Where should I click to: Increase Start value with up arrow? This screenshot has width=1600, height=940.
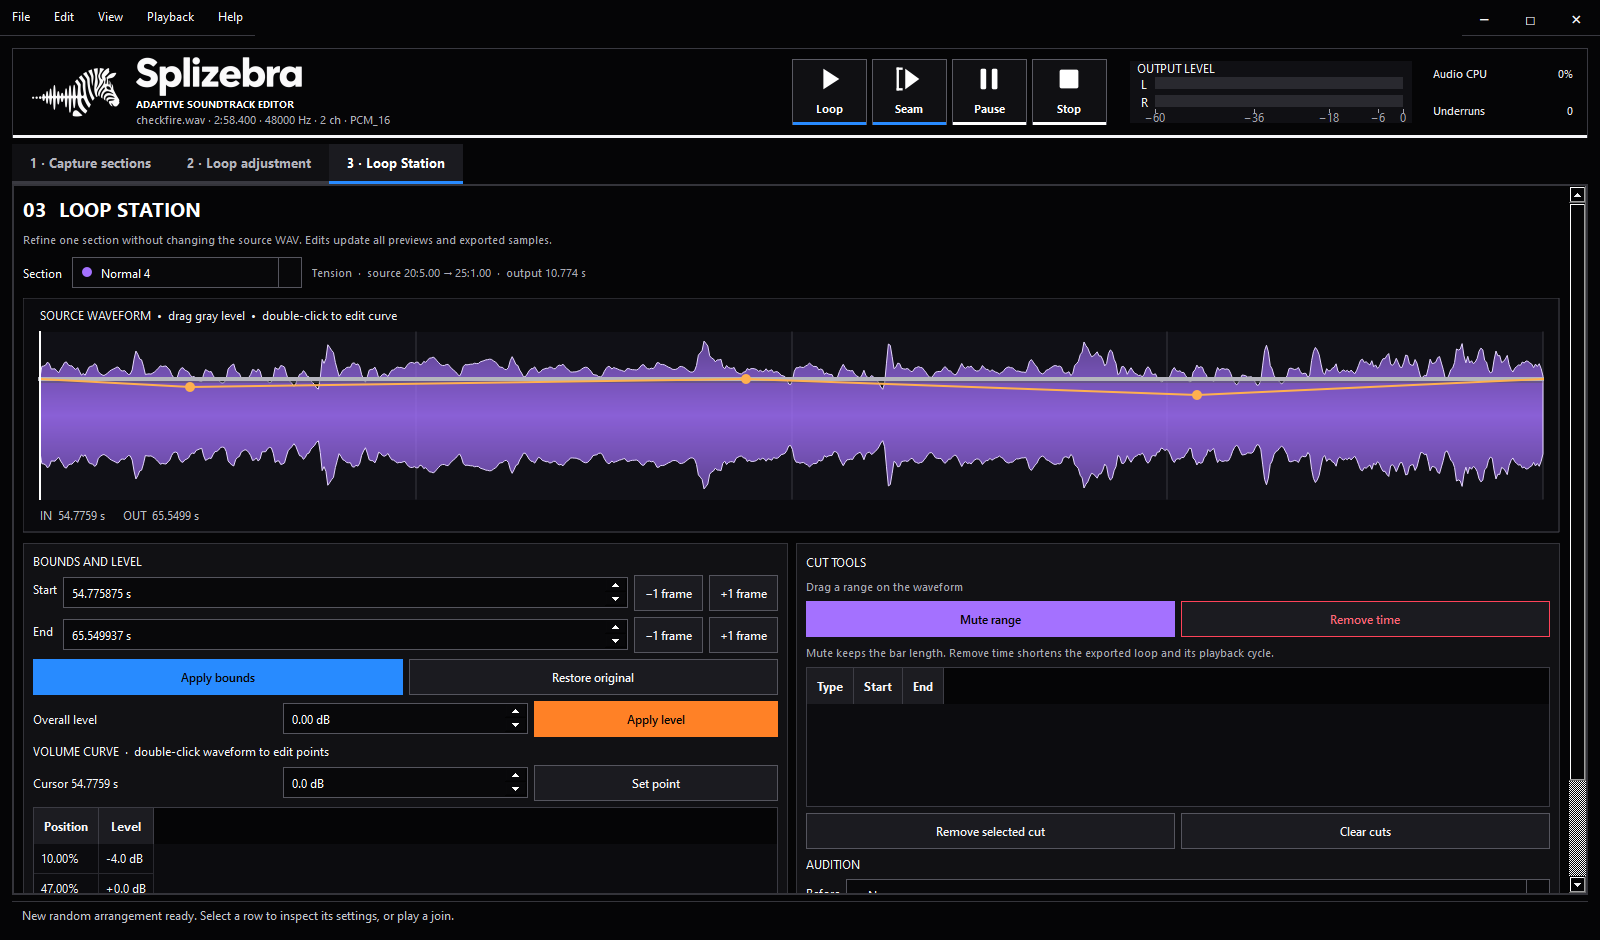615,585
